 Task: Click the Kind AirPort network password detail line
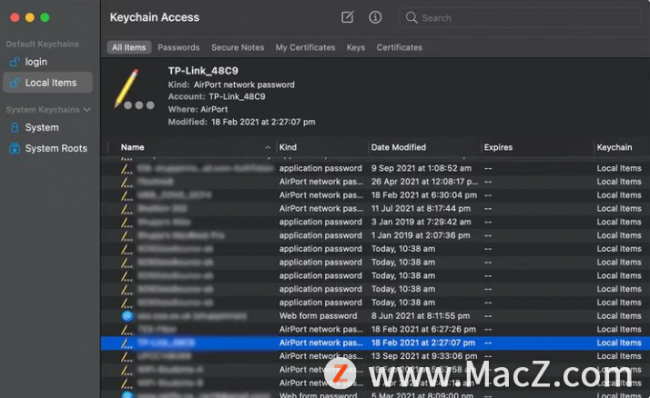231,85
